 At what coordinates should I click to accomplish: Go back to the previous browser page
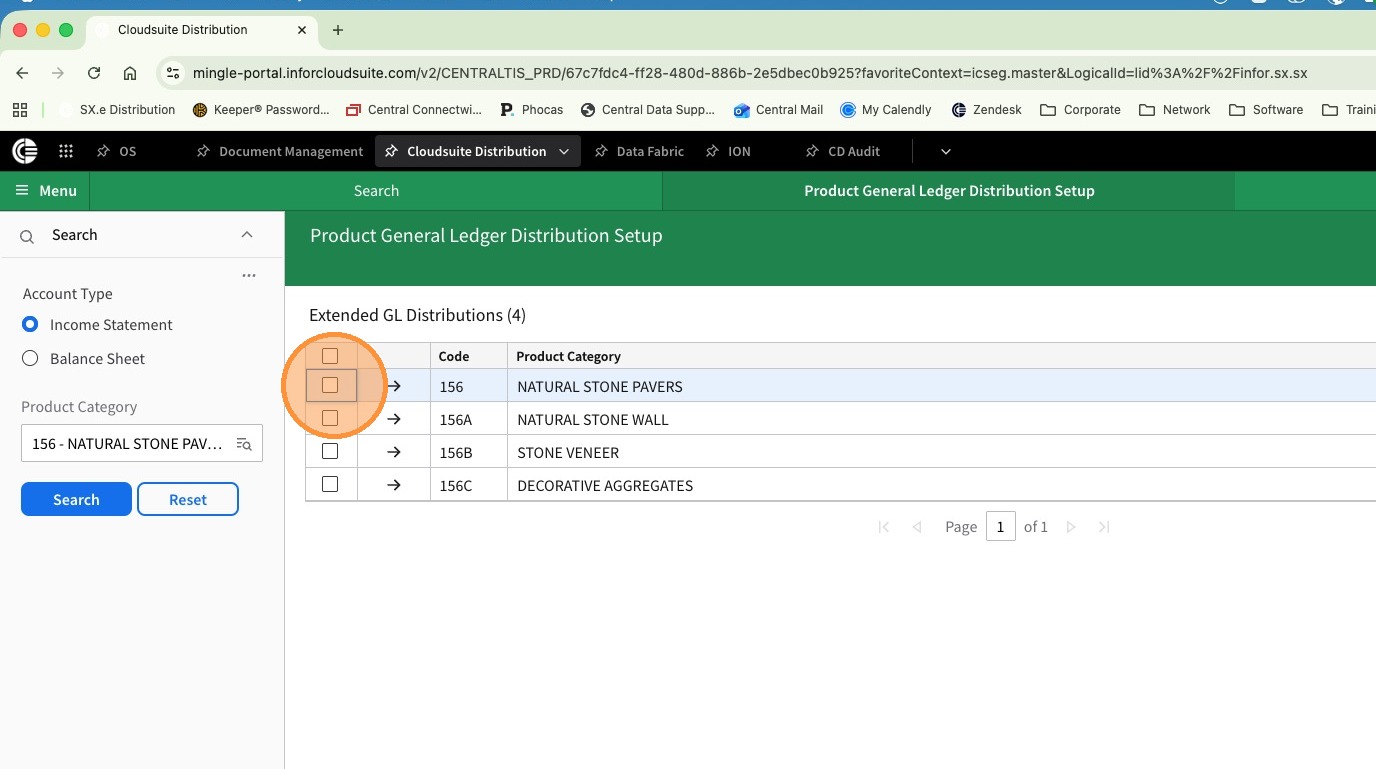(23, 73)
